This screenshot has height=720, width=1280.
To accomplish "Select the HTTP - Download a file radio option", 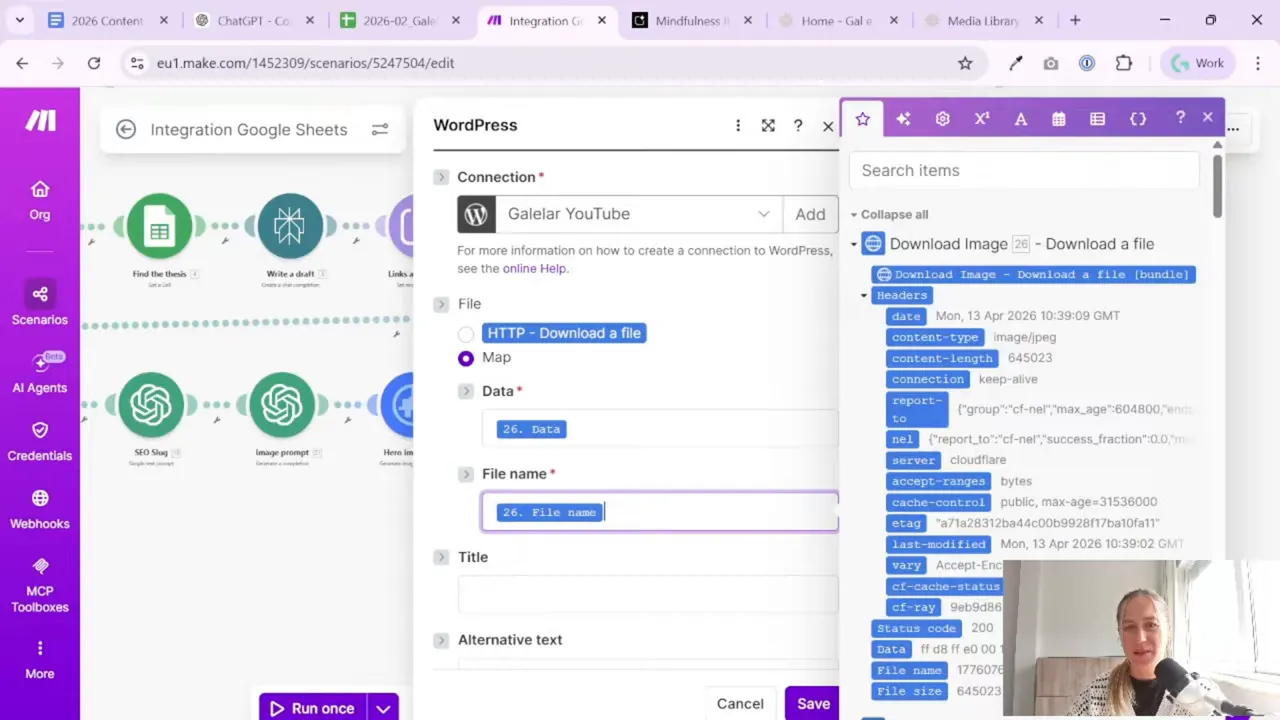I will coord(466,334).
